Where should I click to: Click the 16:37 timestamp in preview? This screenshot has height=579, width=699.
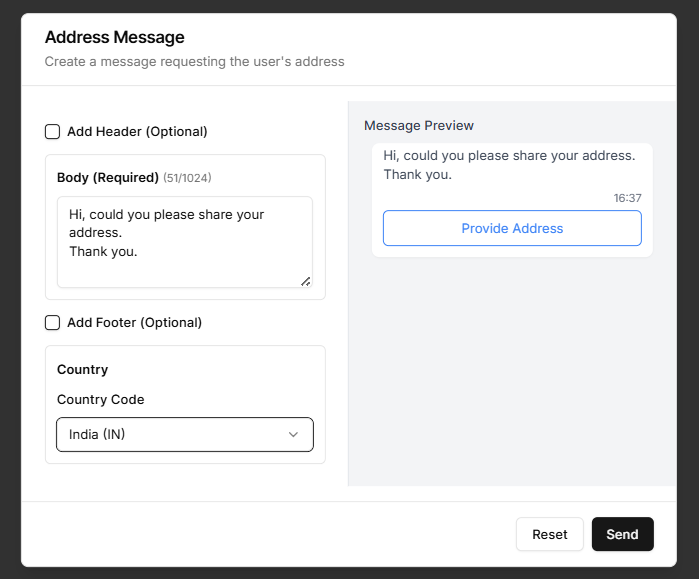coord(627,198)
